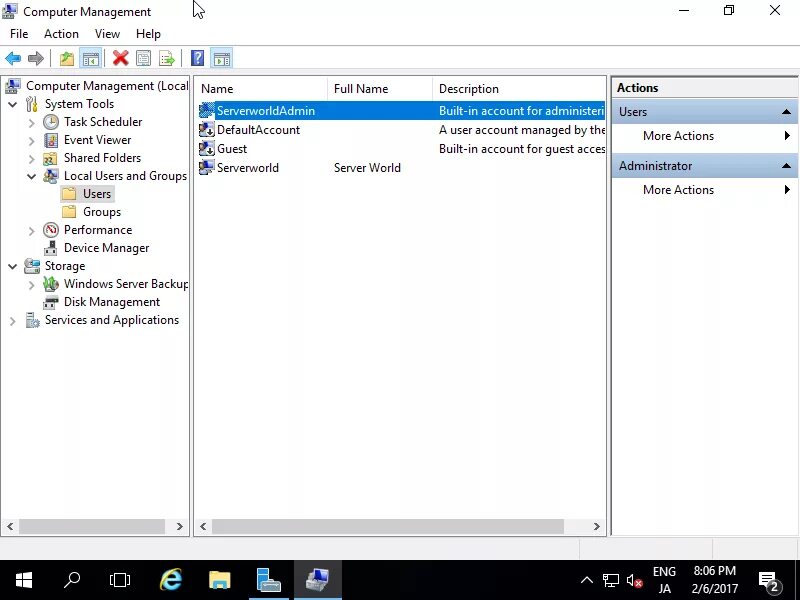This screenshot has height=600, width=800.
Task: Click the user list horizontal scrollbar thumb
Action: 388,527
